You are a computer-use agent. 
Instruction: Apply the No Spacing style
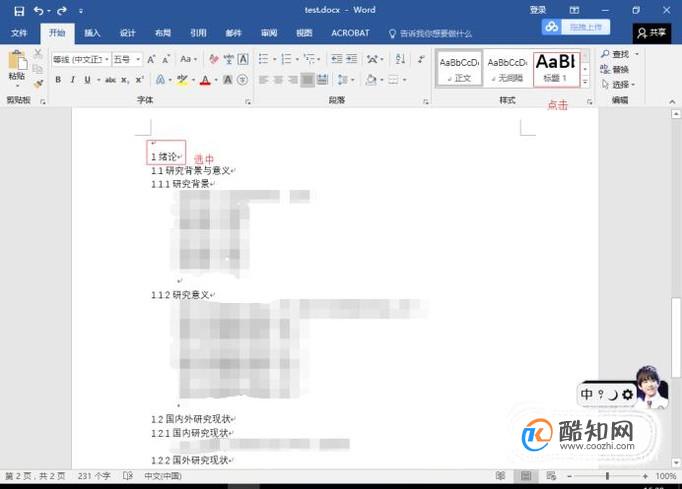click(507, 69)
